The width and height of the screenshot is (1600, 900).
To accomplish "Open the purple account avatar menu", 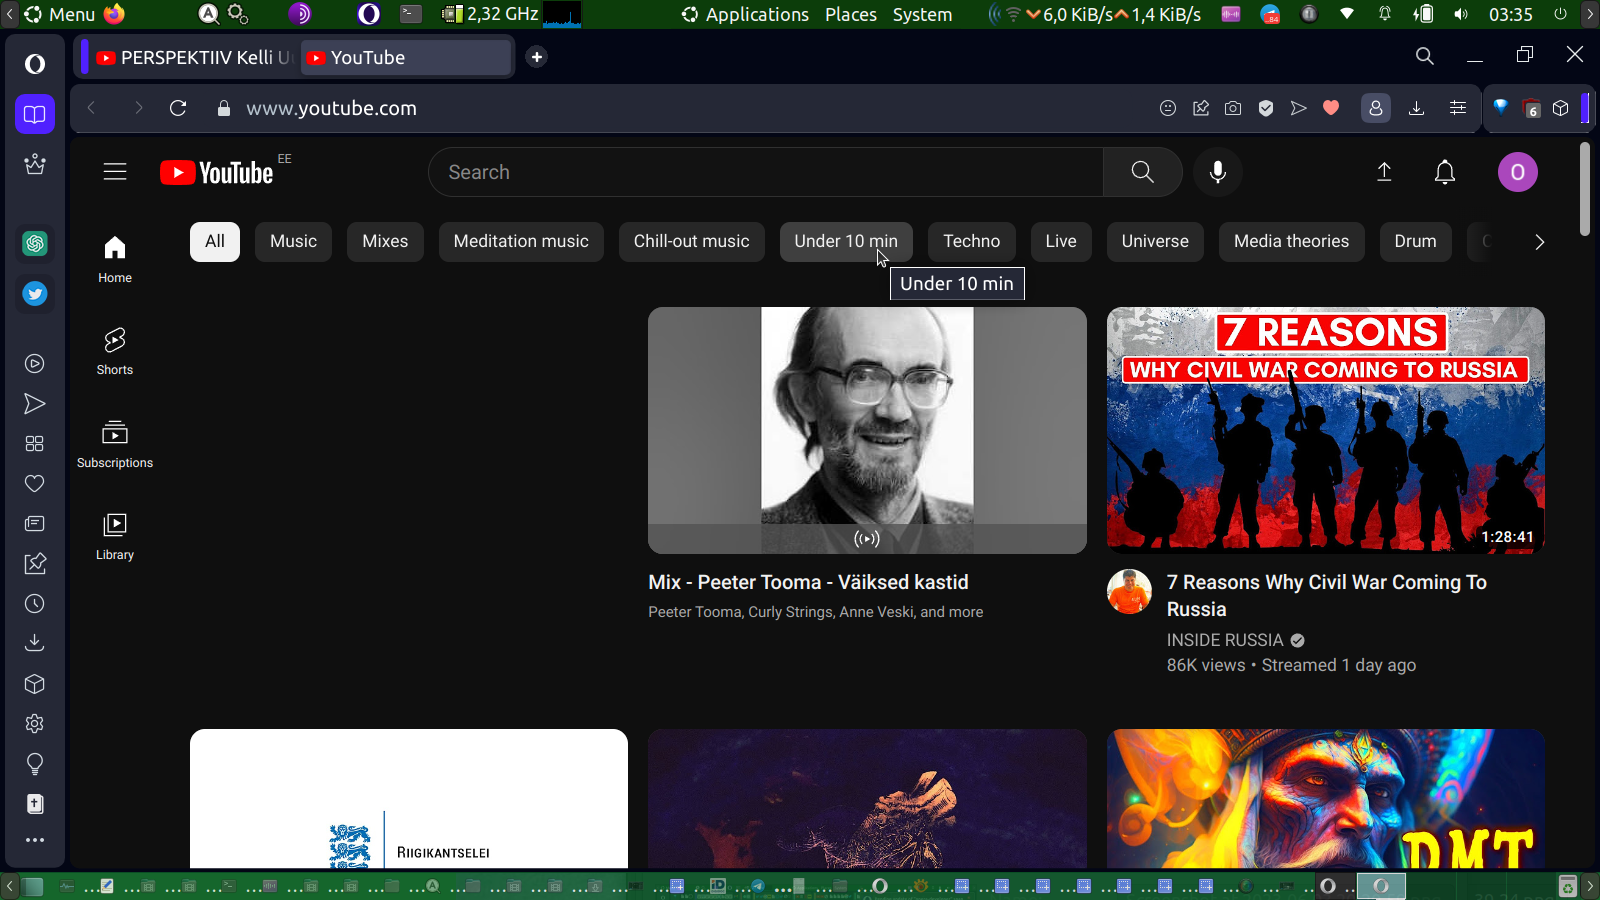I will (x=1517, y=172).
